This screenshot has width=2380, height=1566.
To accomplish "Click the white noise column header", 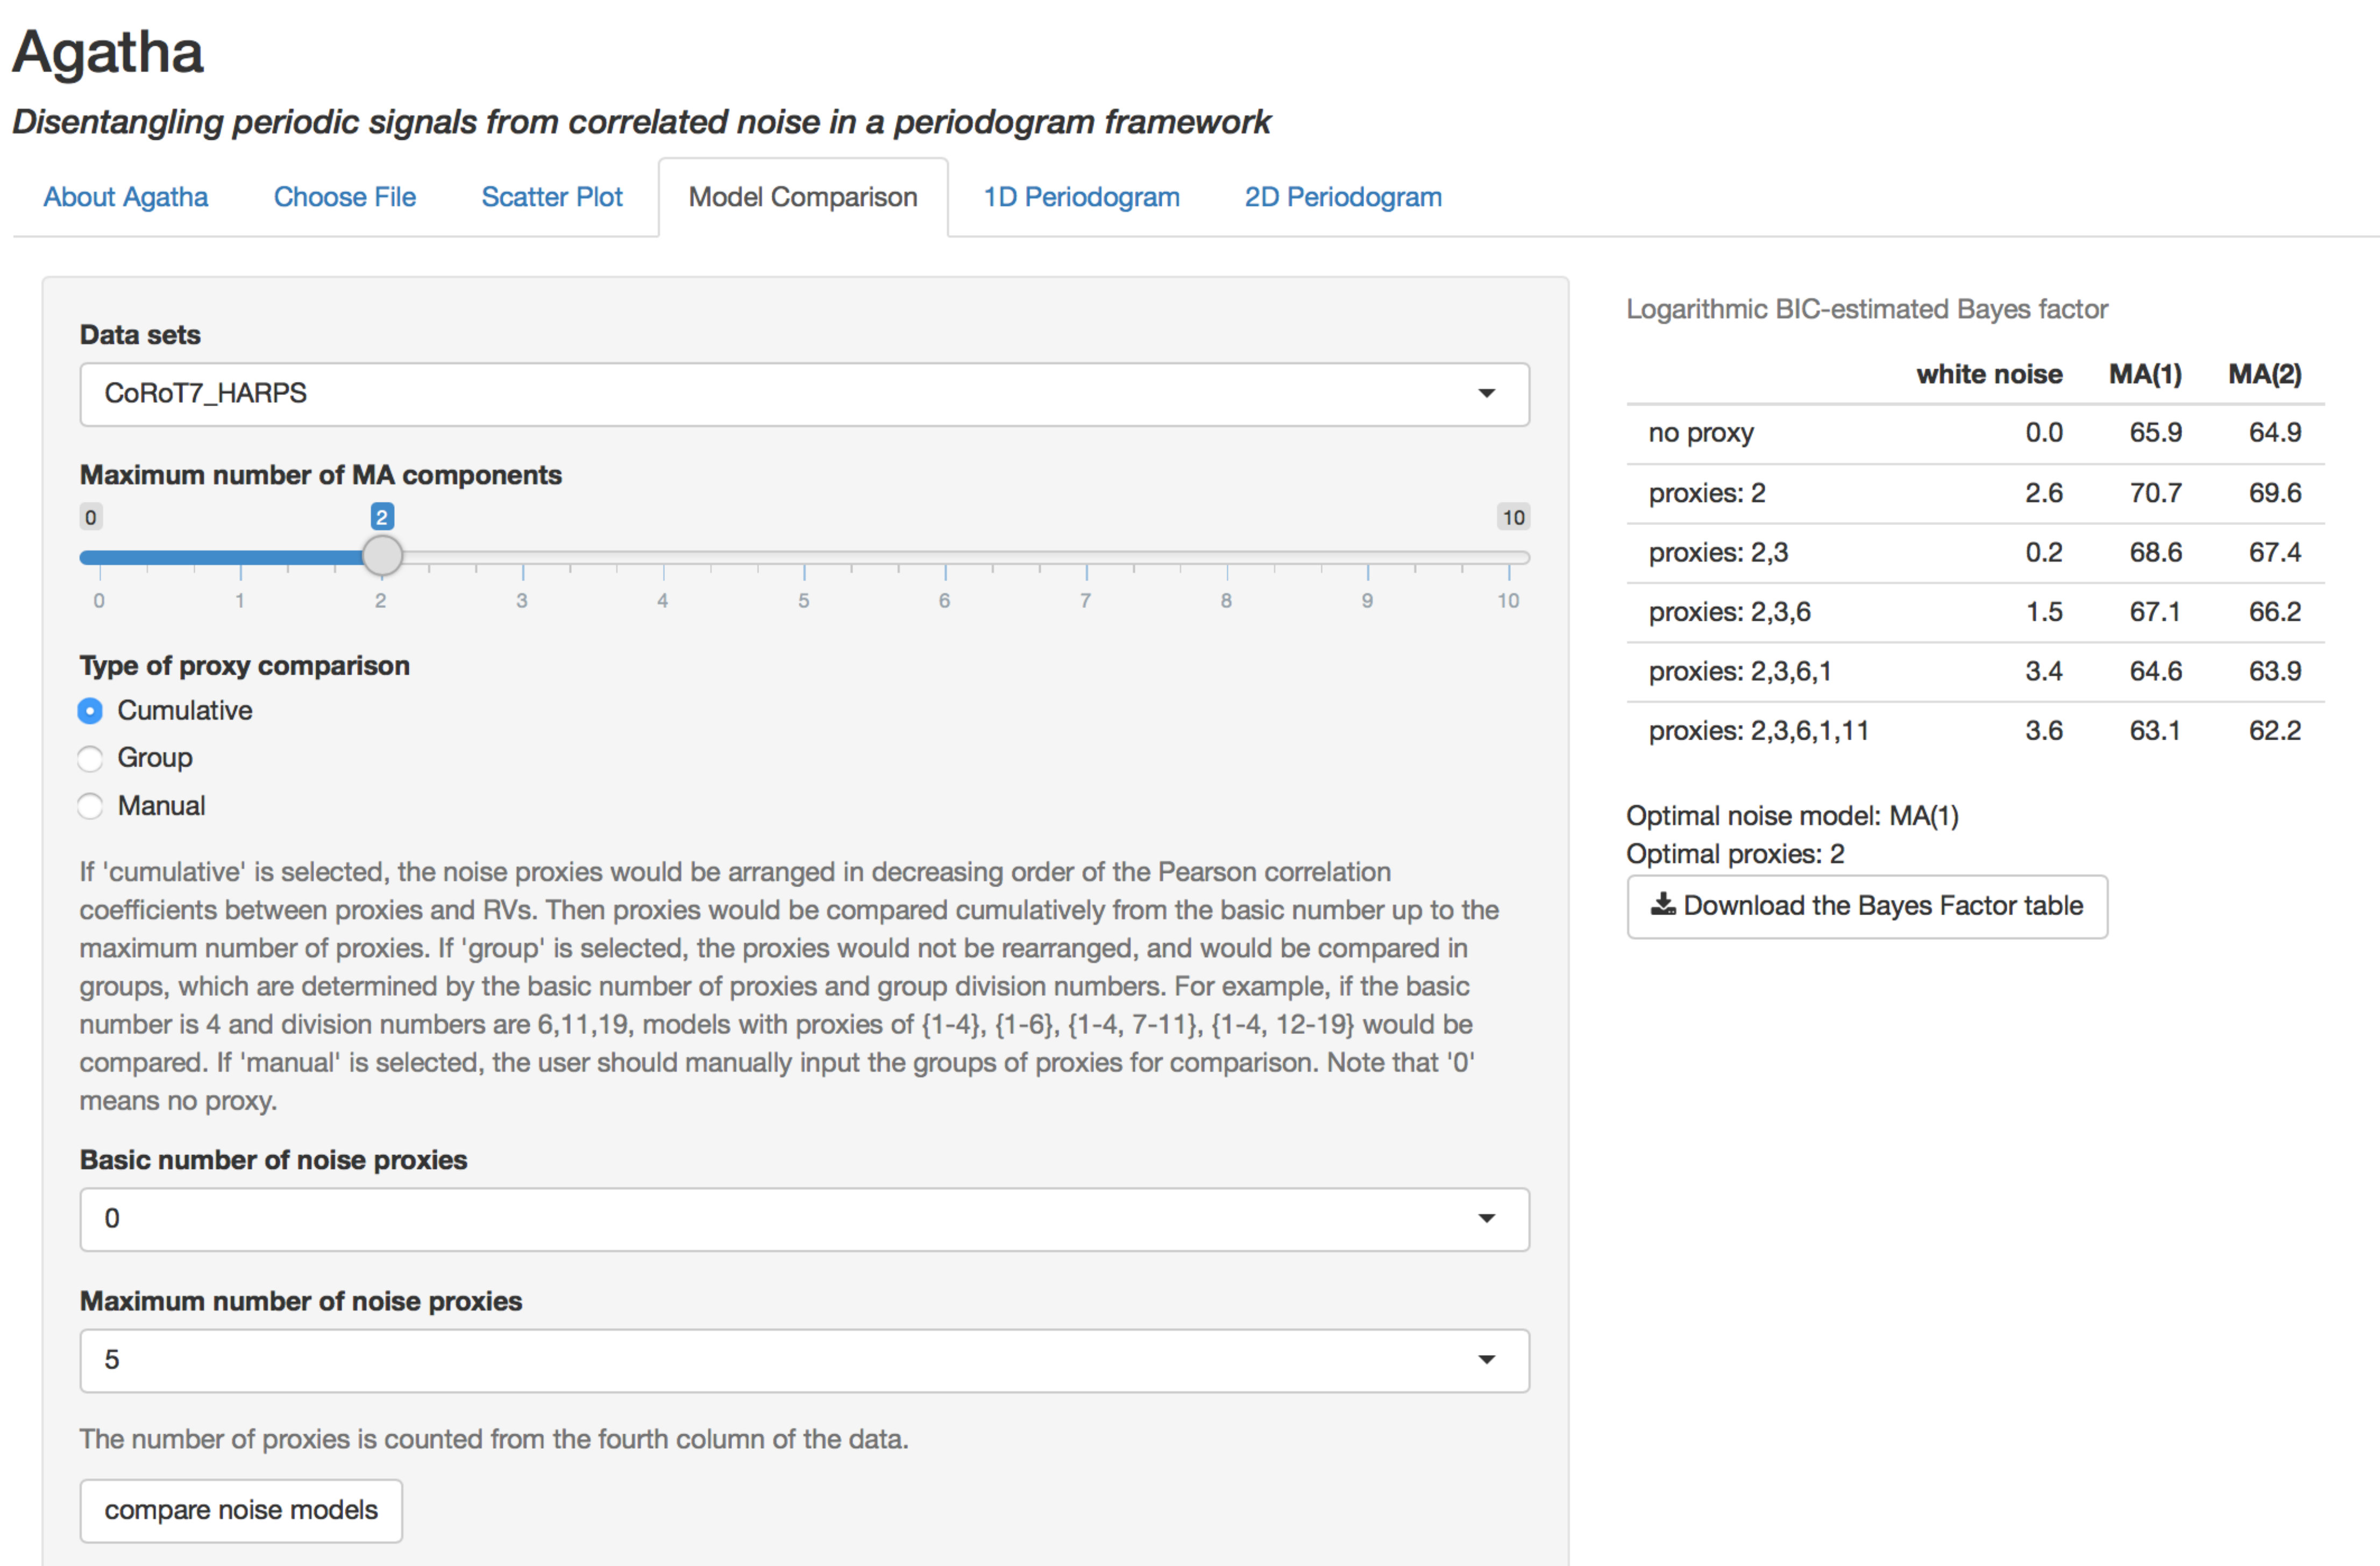I will (x=1989, y=374).
